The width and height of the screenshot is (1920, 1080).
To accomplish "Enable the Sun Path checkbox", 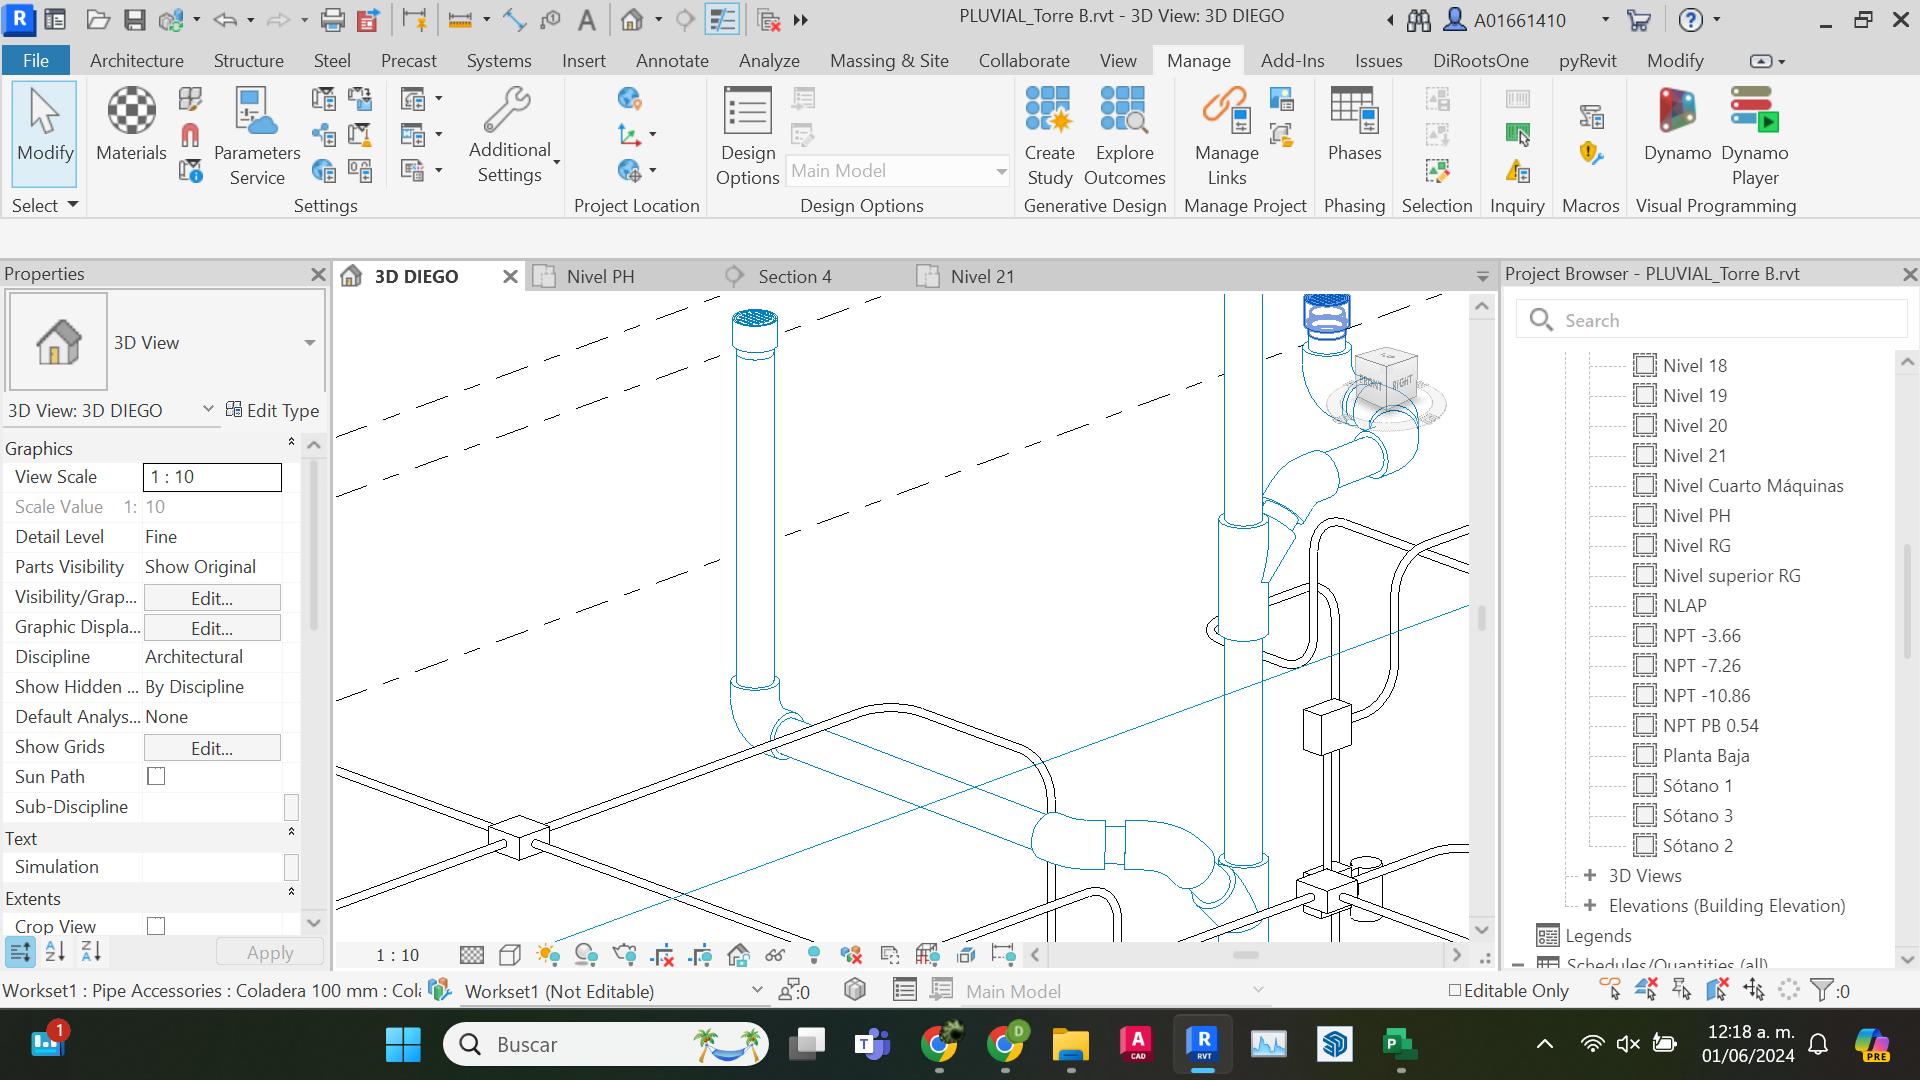I will (x=156, y=776).
